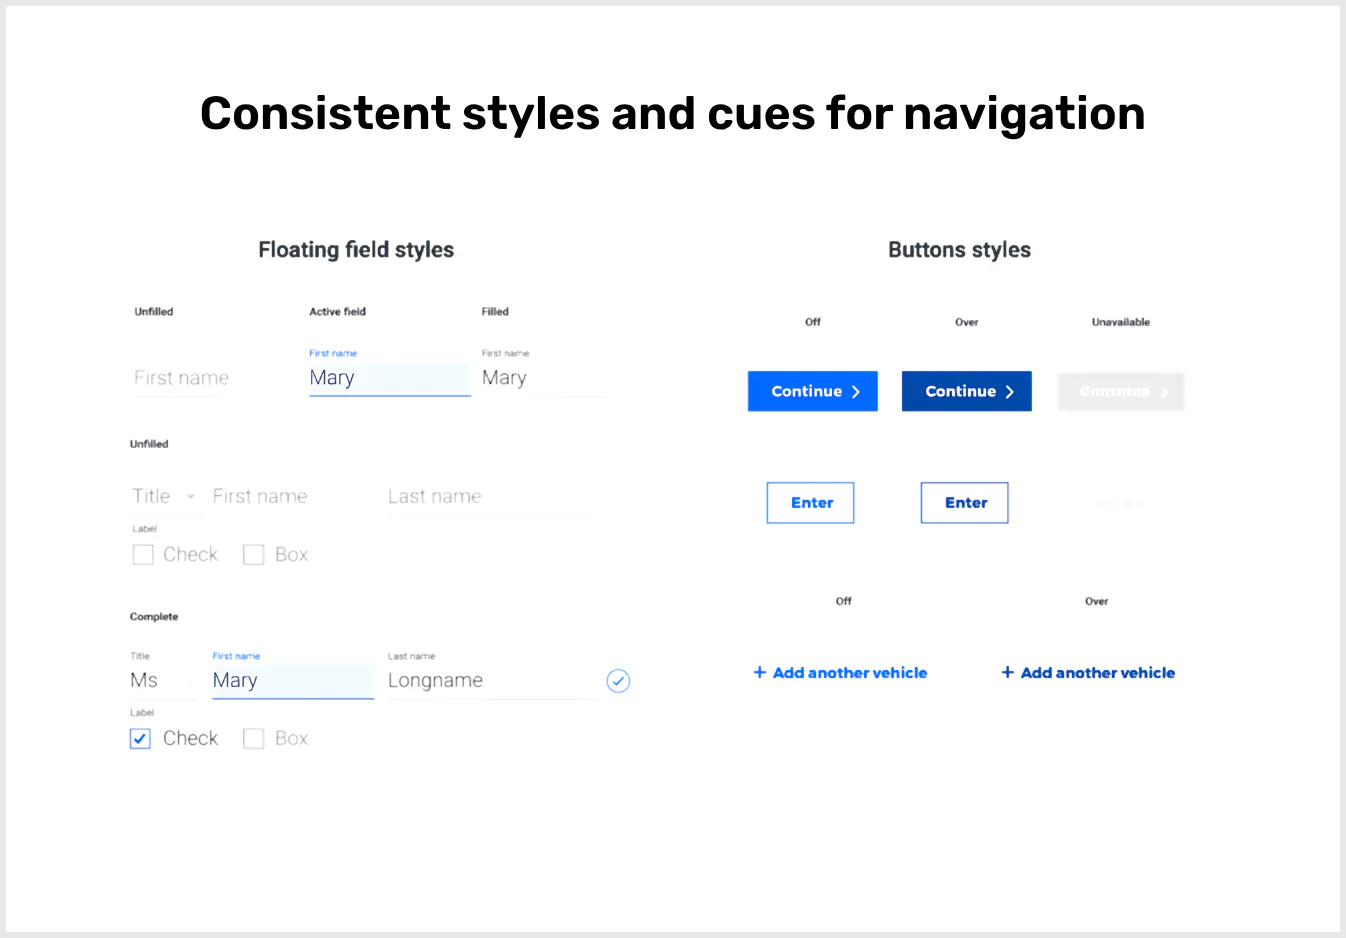Image resolution: width=1346 pixels, height=938 pixels.
Task: Click the empty Last name field
Action: point(490,497)
